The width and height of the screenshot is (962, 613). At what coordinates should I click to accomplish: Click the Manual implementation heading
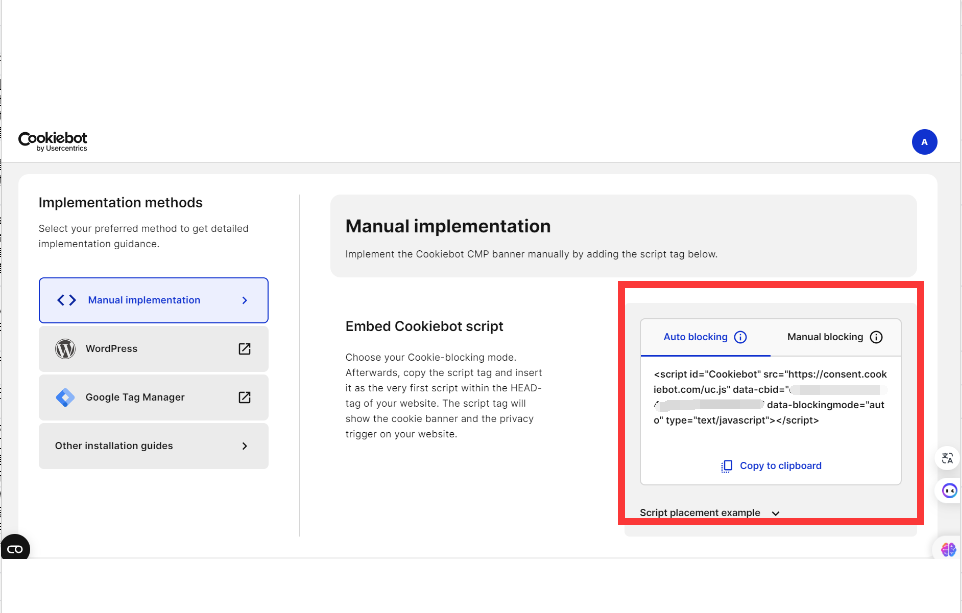tap(448, 226)
